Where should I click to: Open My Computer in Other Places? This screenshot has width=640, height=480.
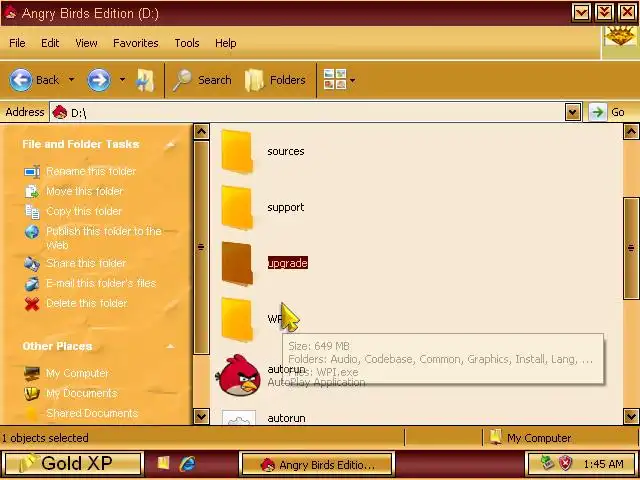tap(77, 373)
